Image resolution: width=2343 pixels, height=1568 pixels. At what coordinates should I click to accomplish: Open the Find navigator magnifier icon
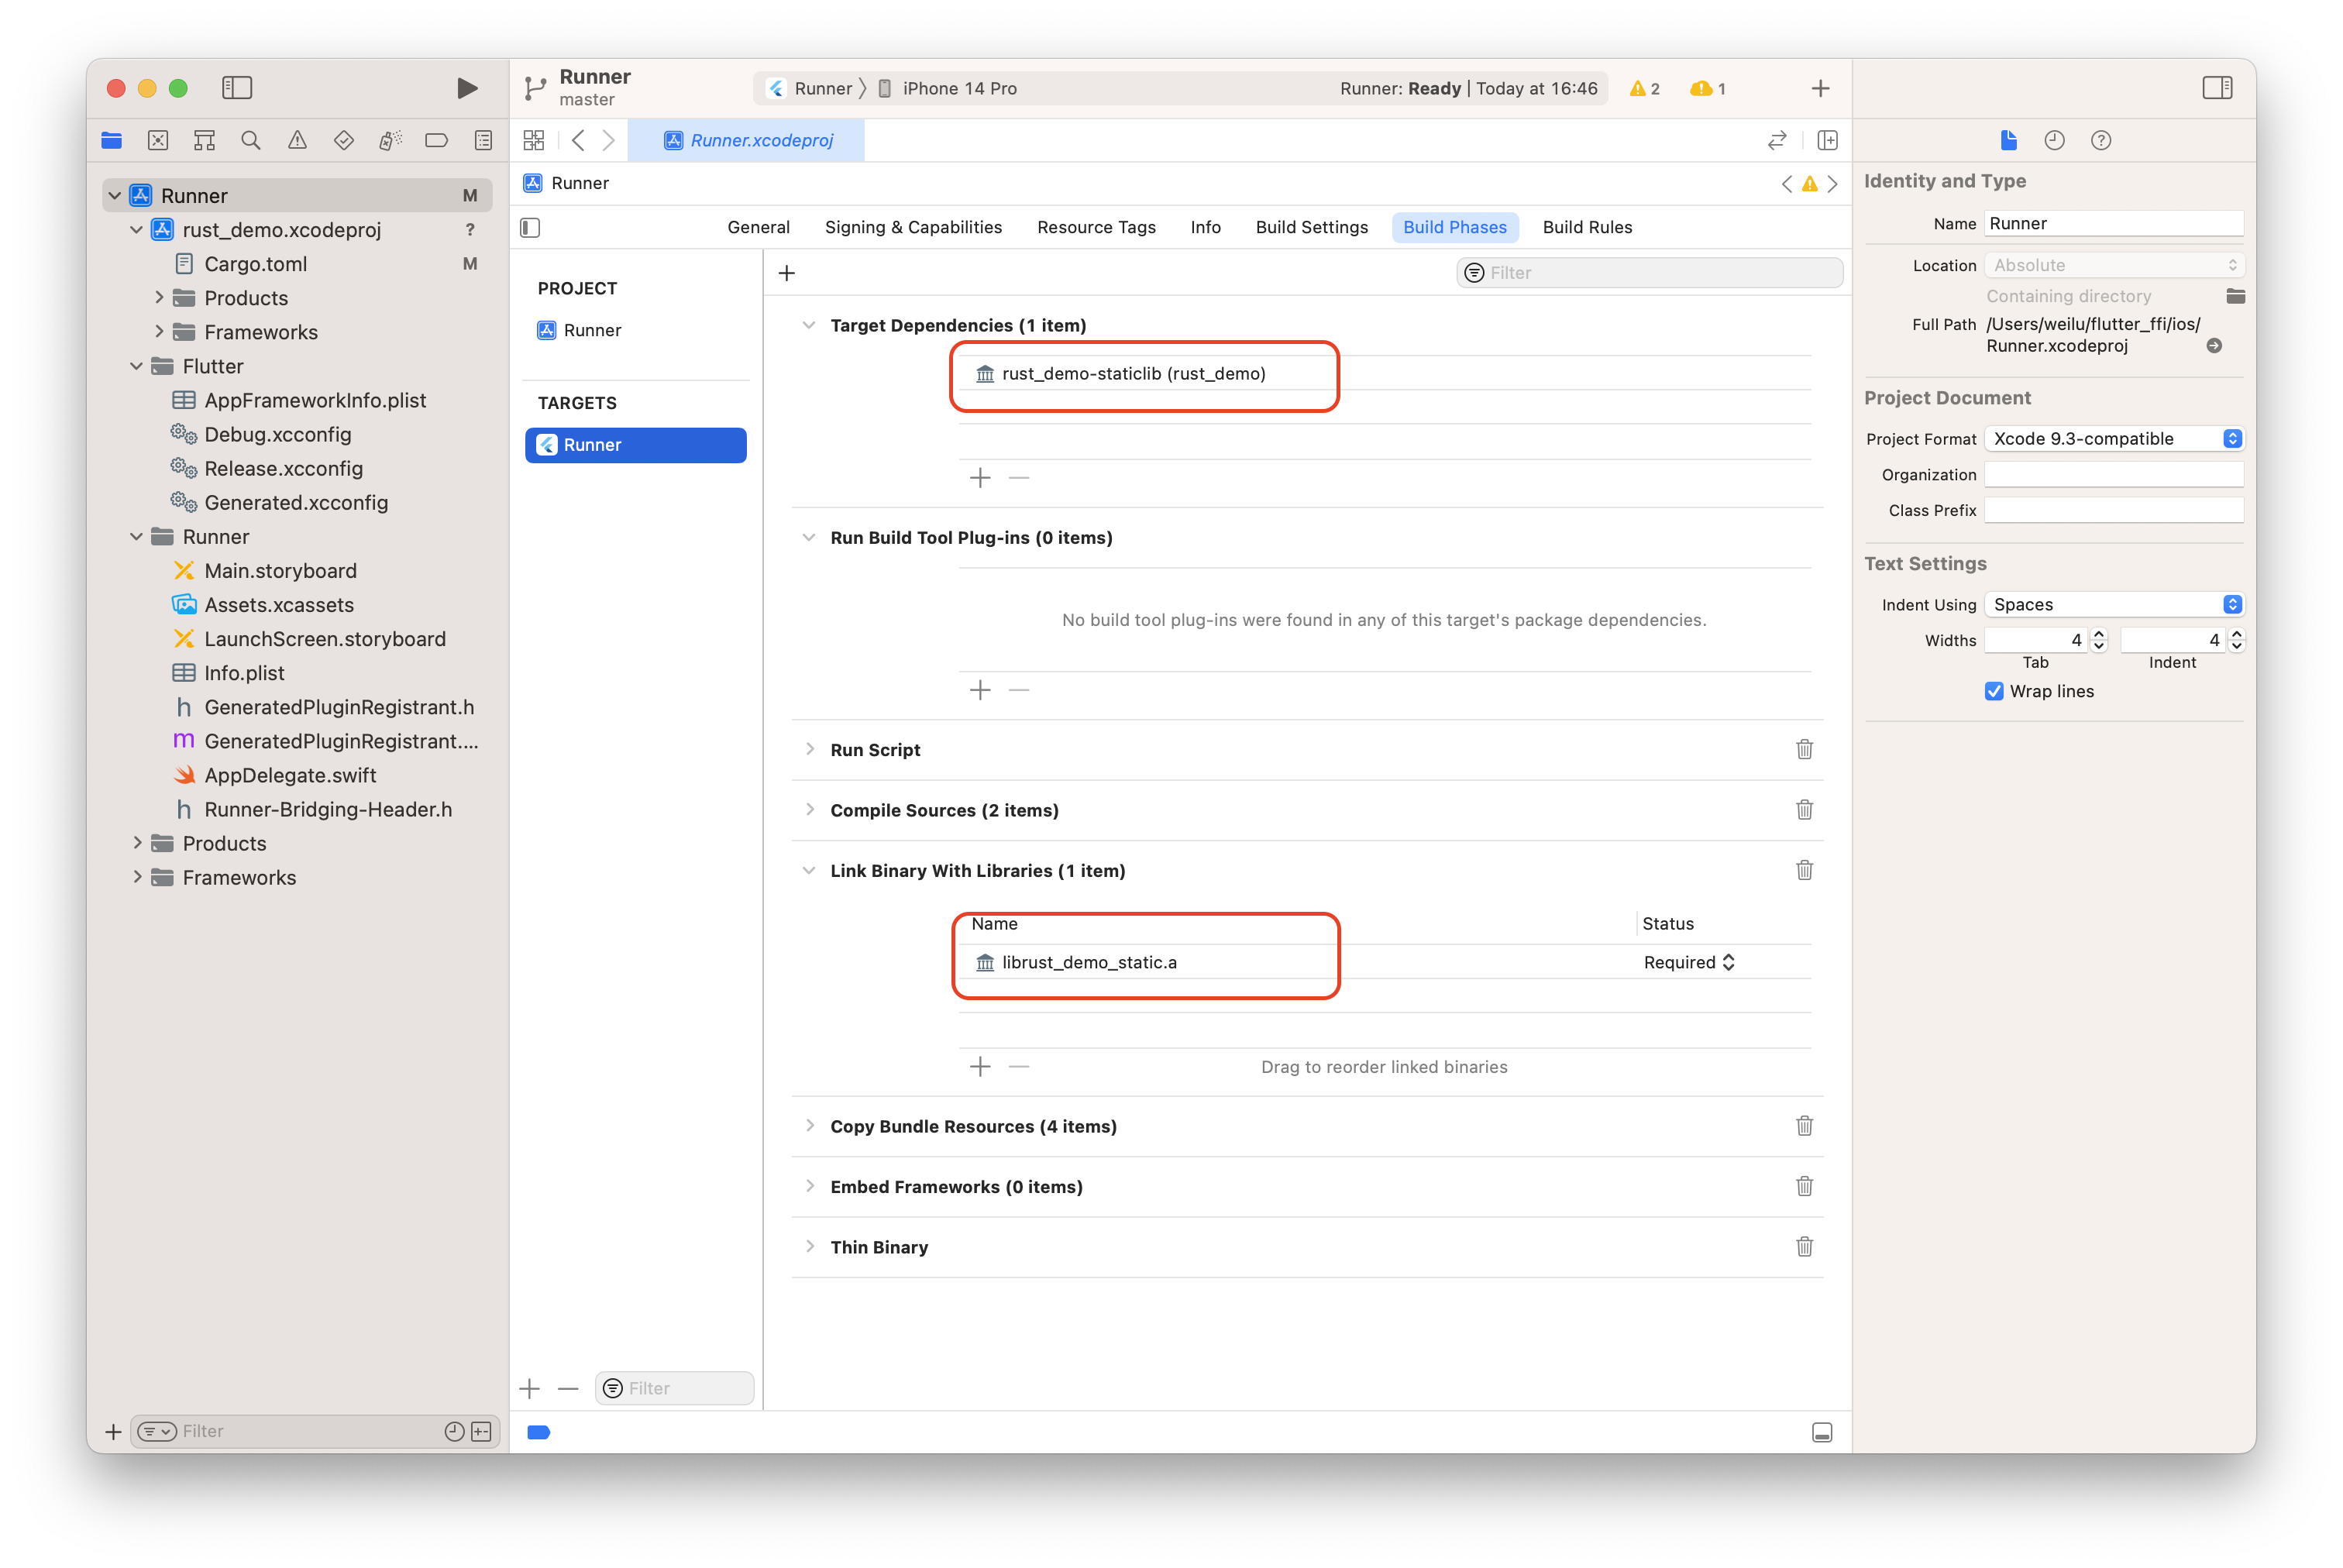pos(251,140)
